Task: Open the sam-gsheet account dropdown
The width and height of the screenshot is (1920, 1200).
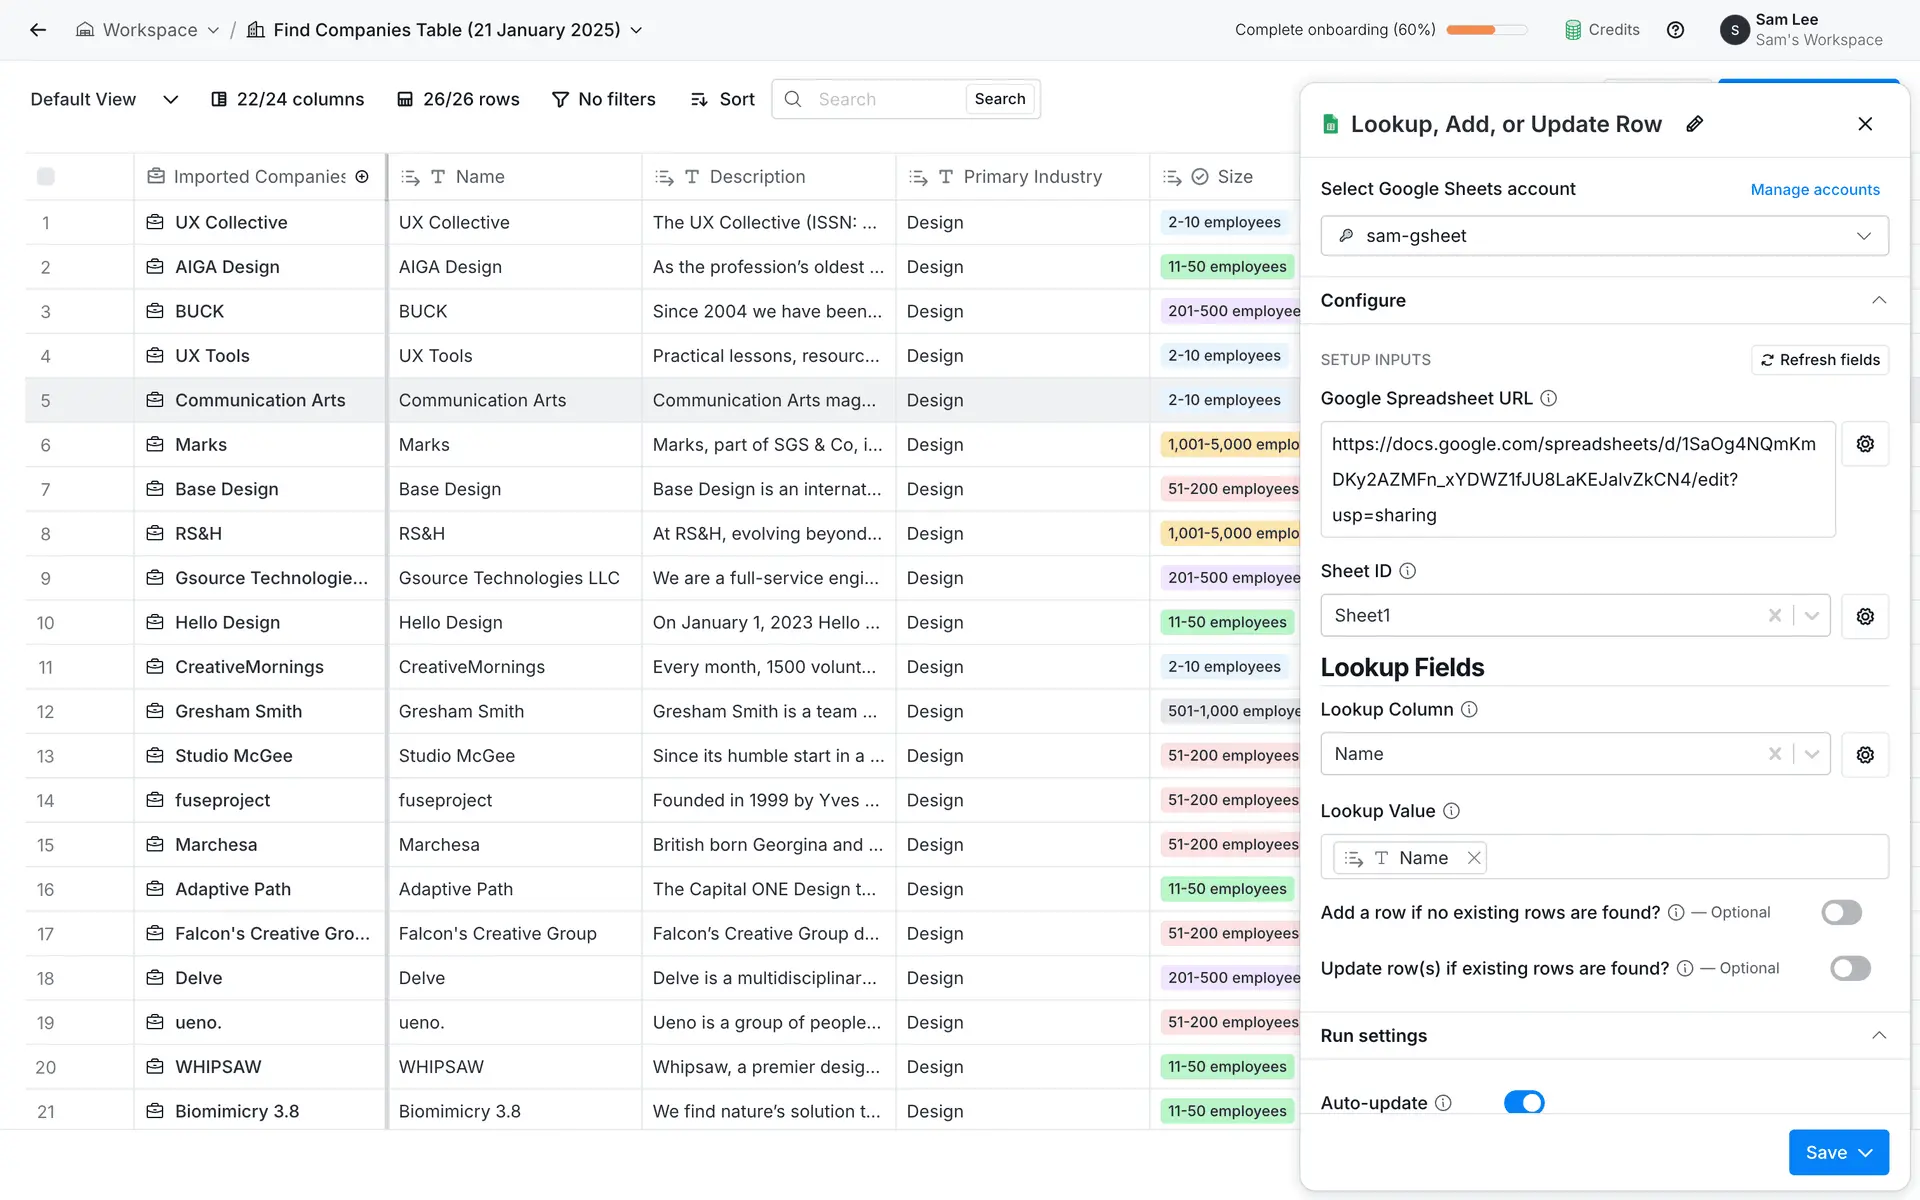Action: [x=1604, y=236]
